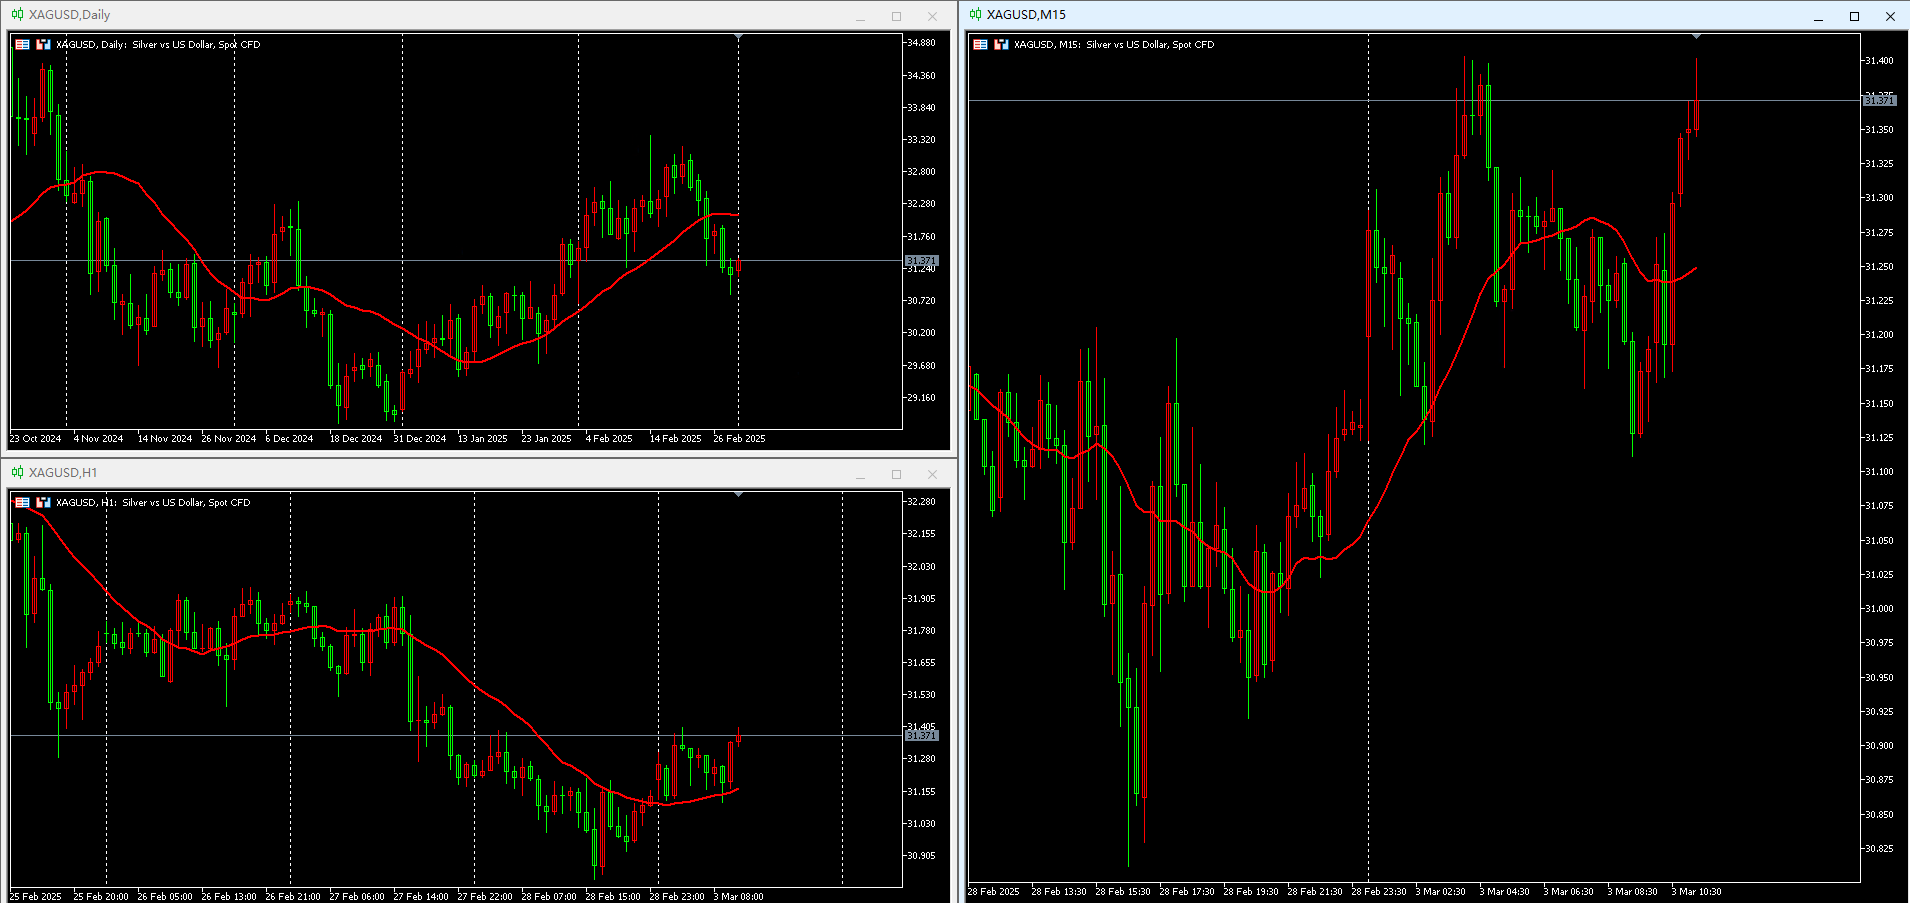Click the chart shift triangle on M15 chart
Image resolution: width=1910 pixels, height=903 pixels.
(1696, 37)
